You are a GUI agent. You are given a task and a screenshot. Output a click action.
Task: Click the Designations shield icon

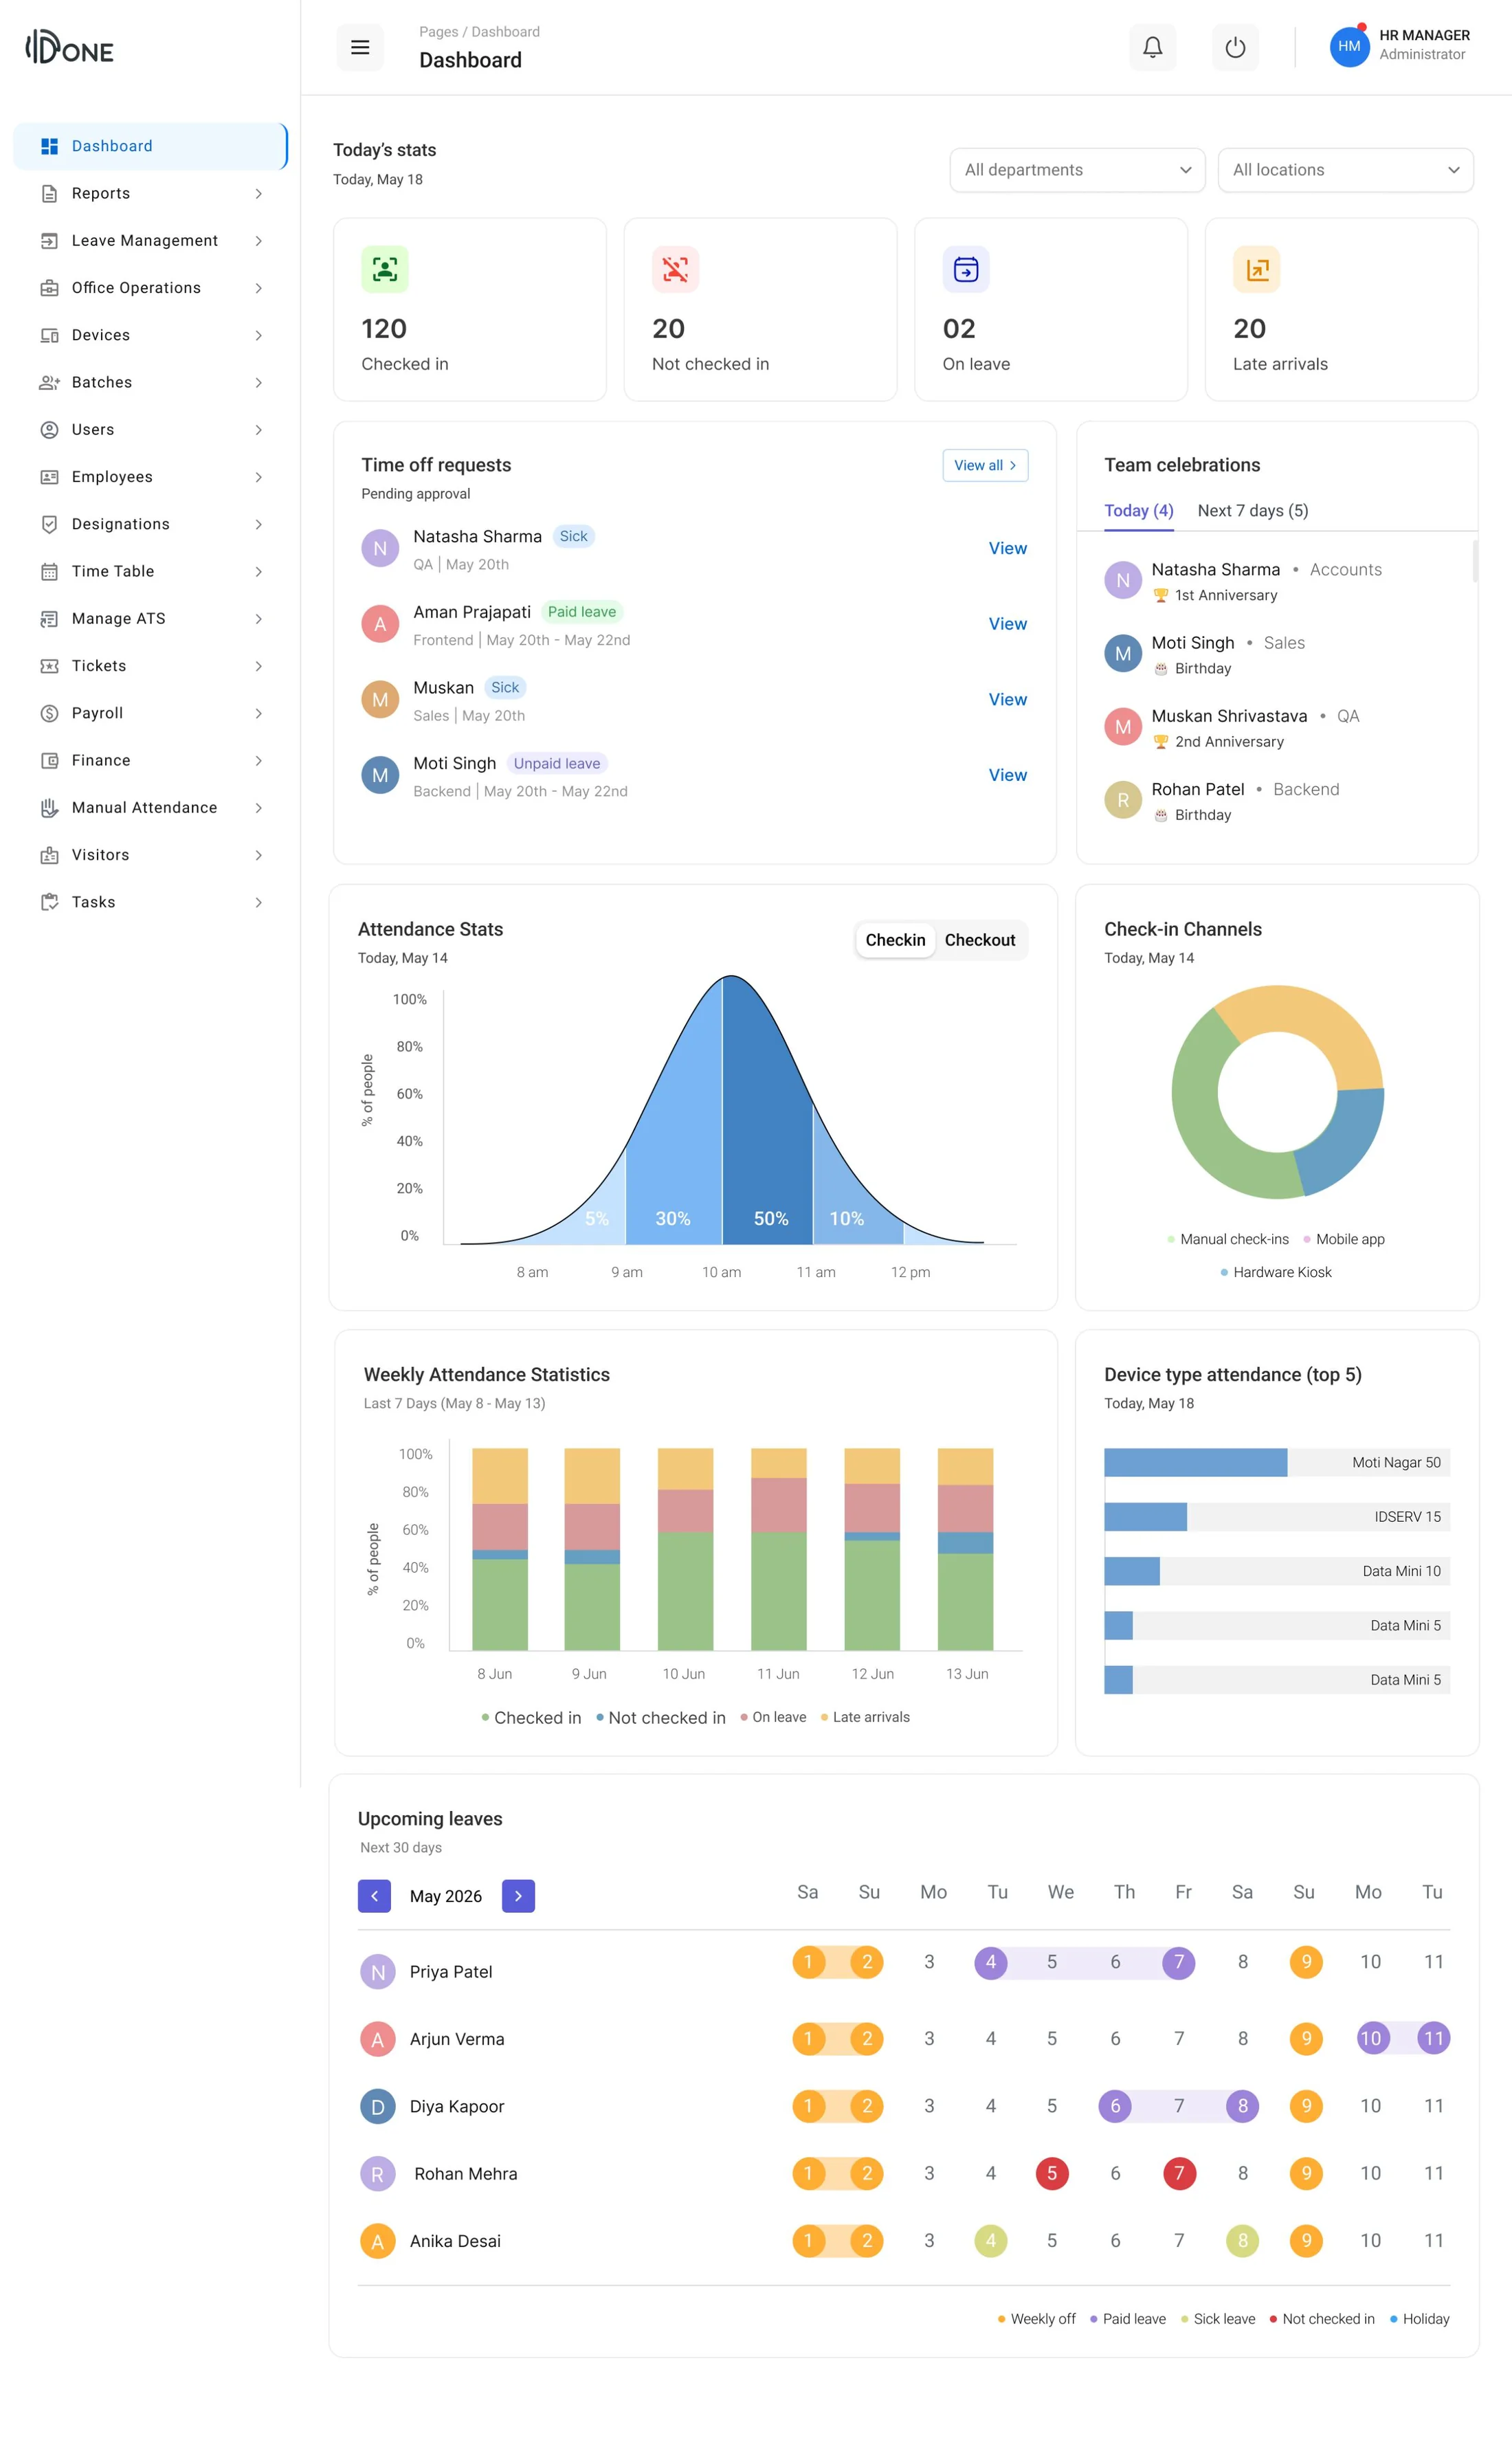[49, 524]
